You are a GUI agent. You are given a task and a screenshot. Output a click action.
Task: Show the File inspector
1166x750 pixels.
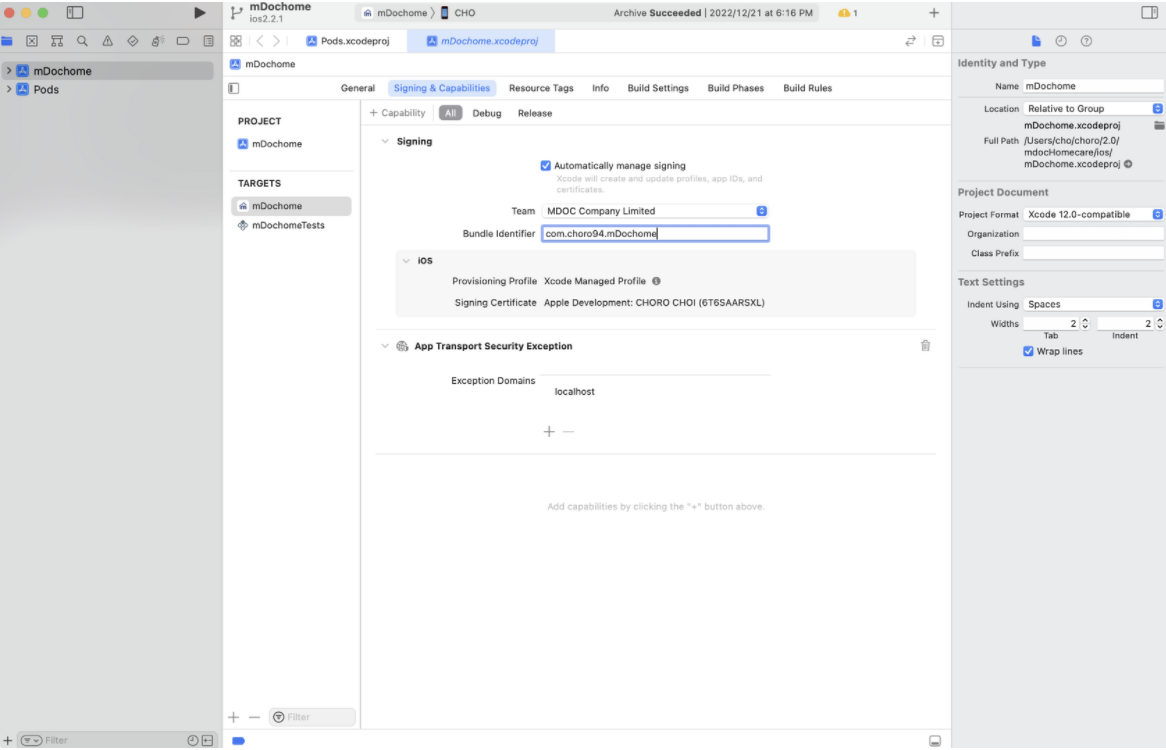pyautogui.click(x=1036, y=41)
